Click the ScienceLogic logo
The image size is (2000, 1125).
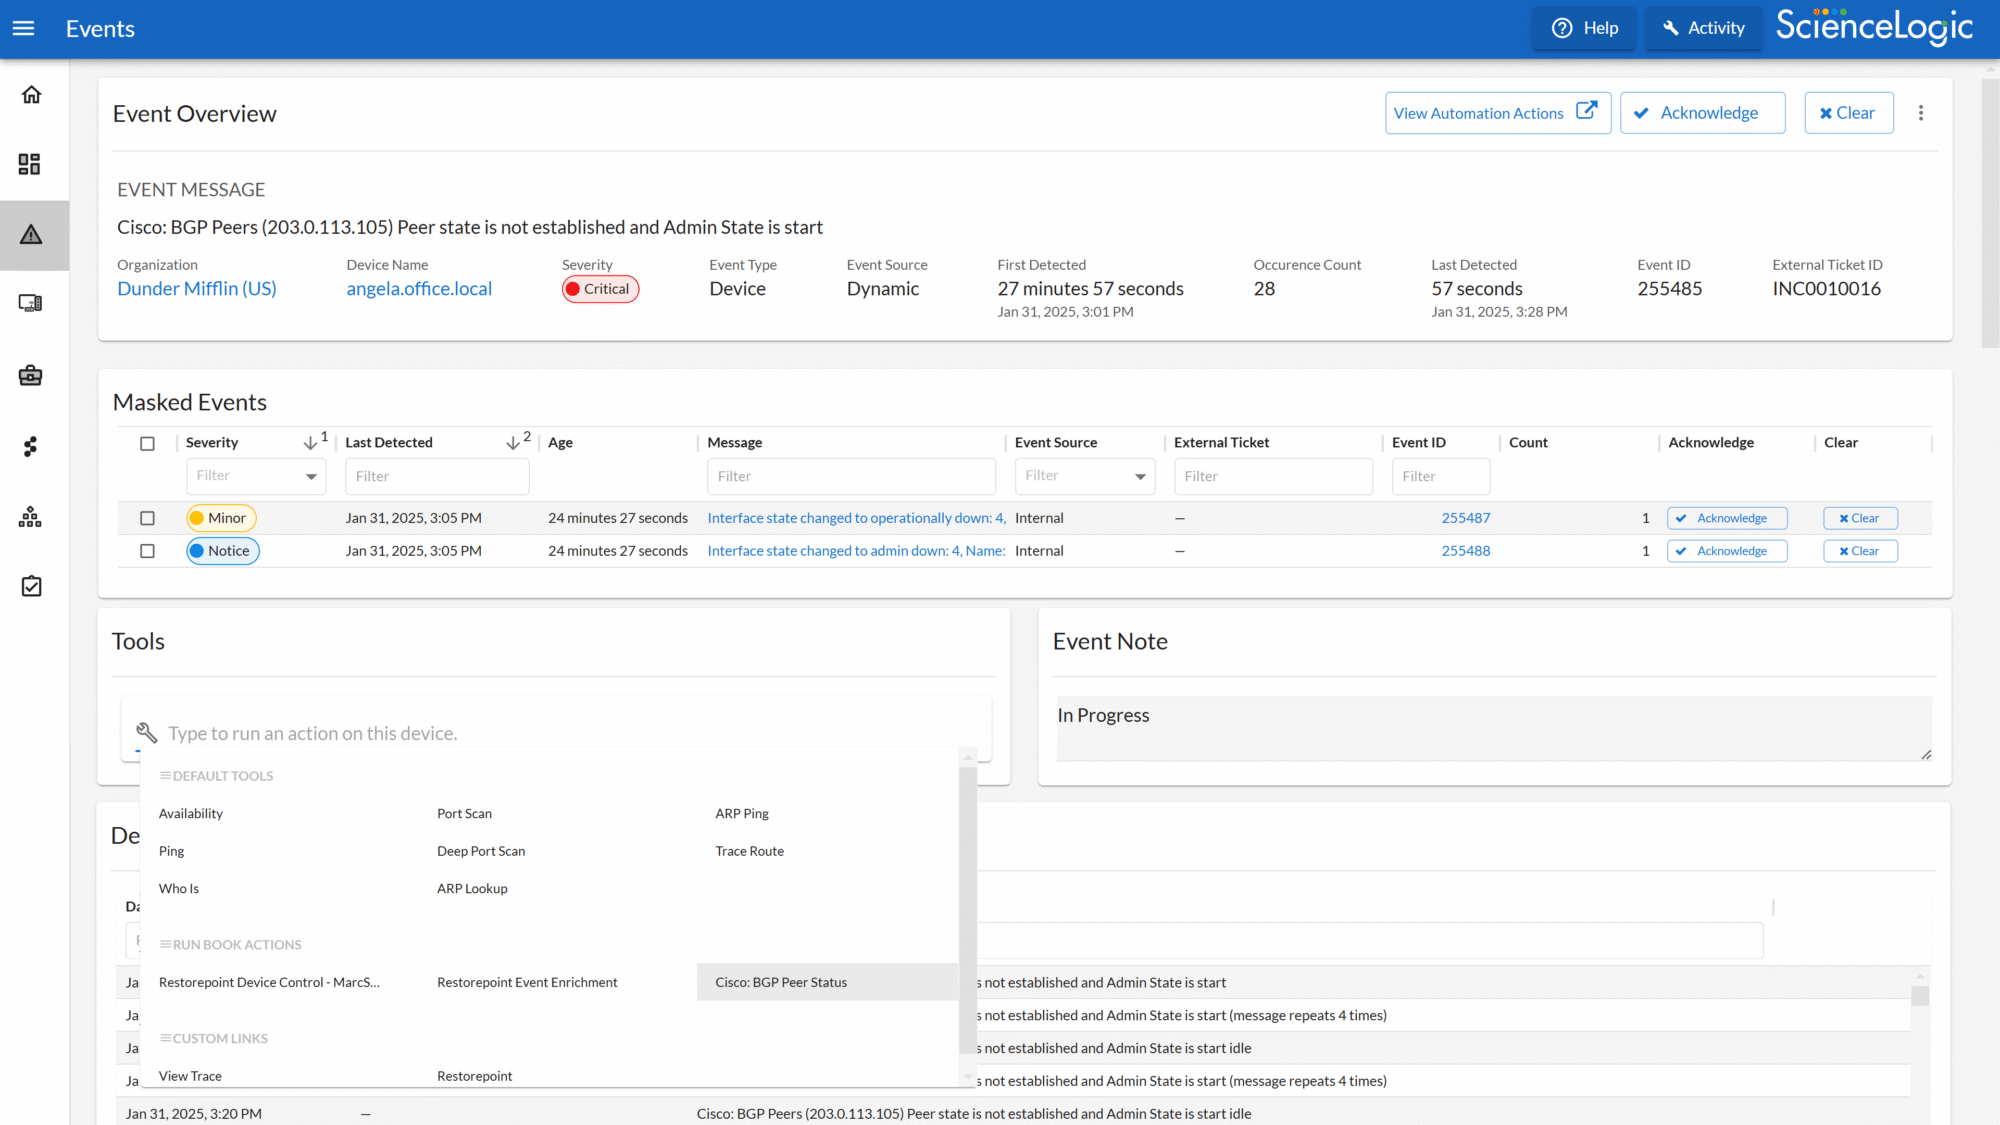pyautogui.click(x=1874, y=26)
